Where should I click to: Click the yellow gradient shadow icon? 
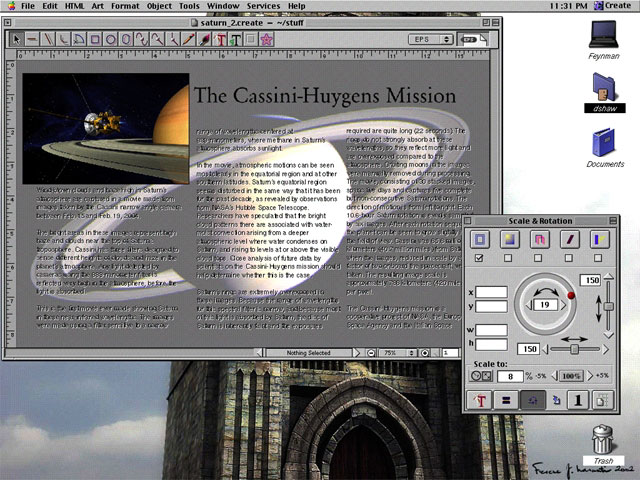point(509,240)
